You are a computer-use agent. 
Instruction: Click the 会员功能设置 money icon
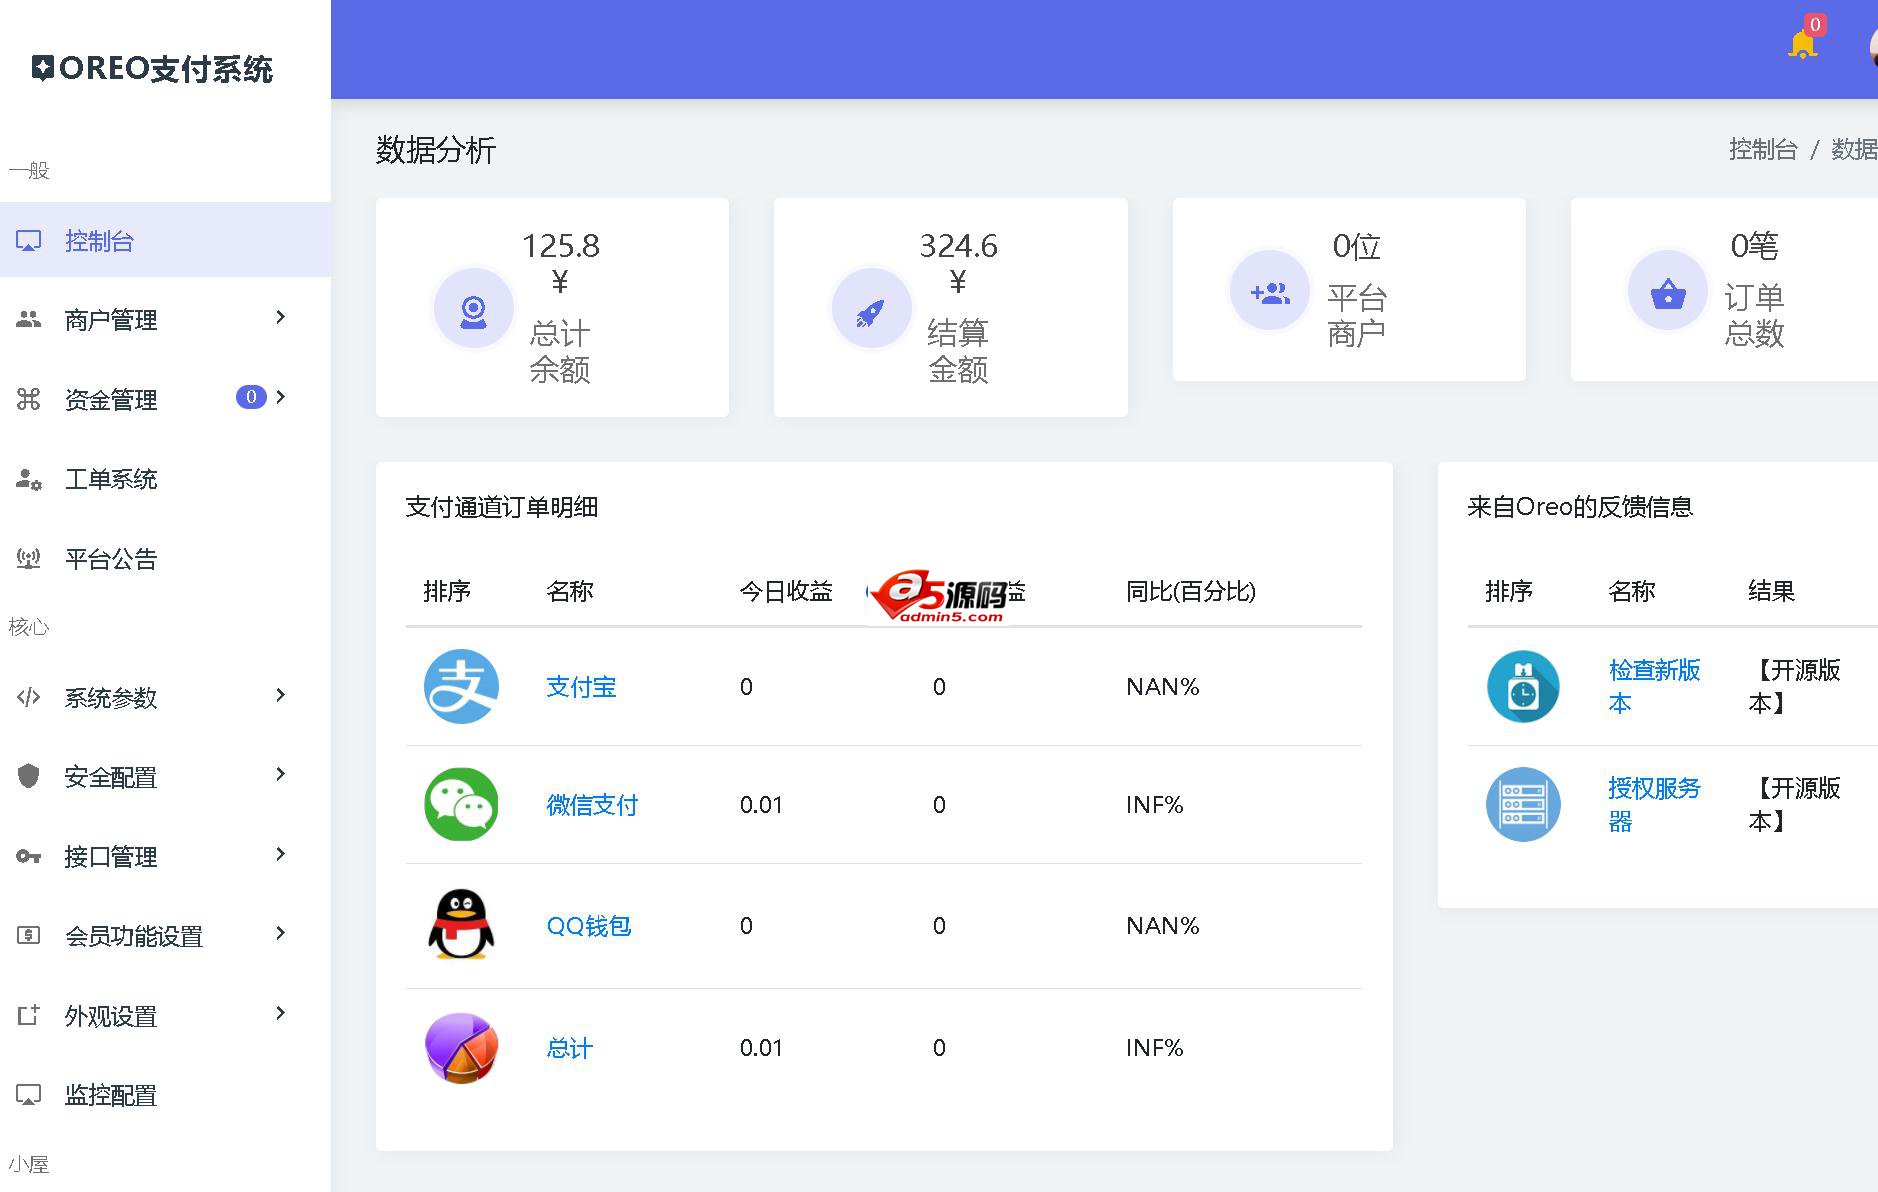point(29,935)
